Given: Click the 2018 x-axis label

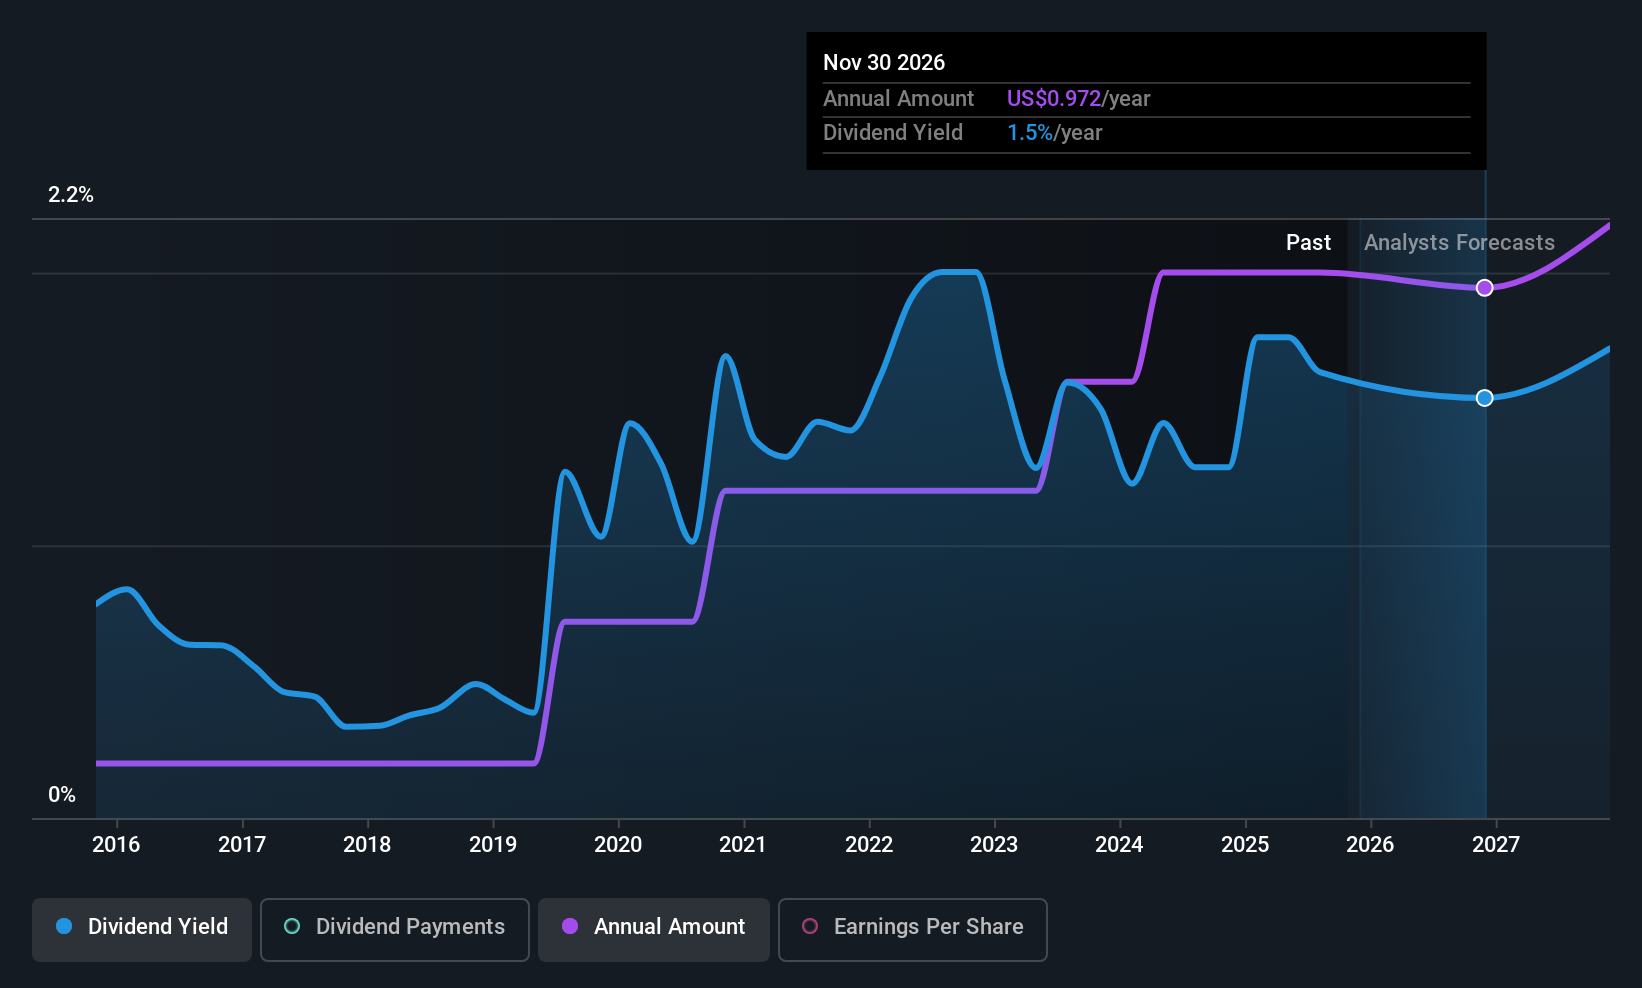Looking at the screenshot, I should (367, 845).
